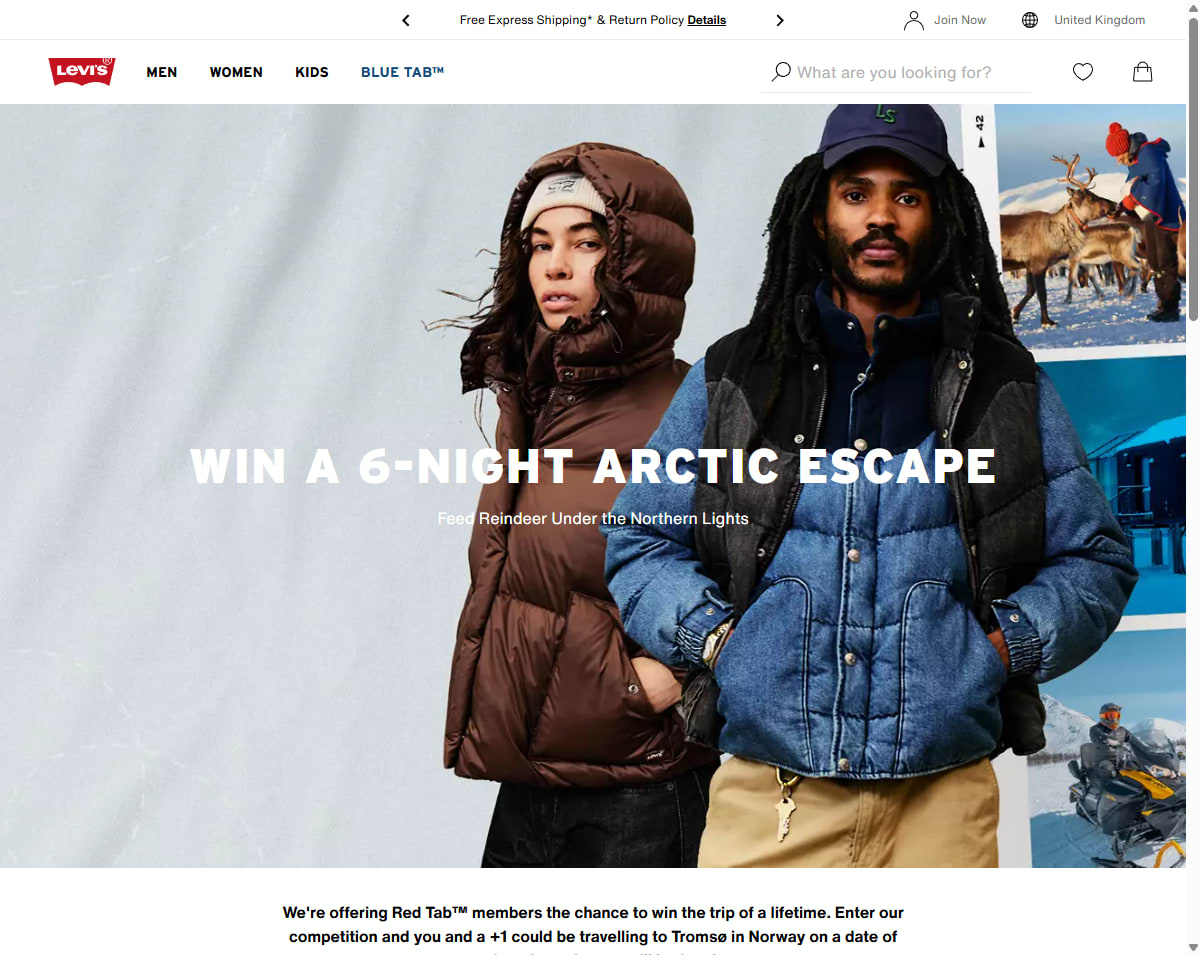Show next promo banner message

[780, 20]
